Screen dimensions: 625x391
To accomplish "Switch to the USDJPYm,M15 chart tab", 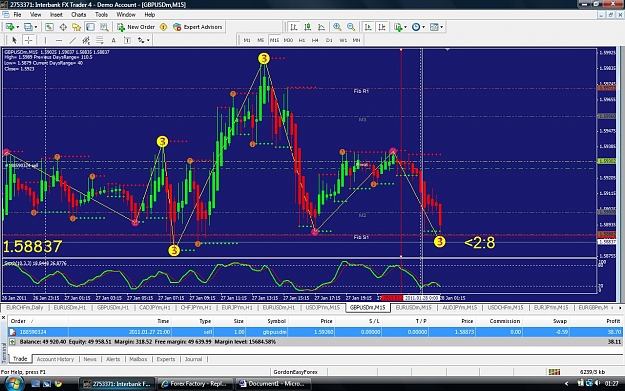I will coord(323,308).
